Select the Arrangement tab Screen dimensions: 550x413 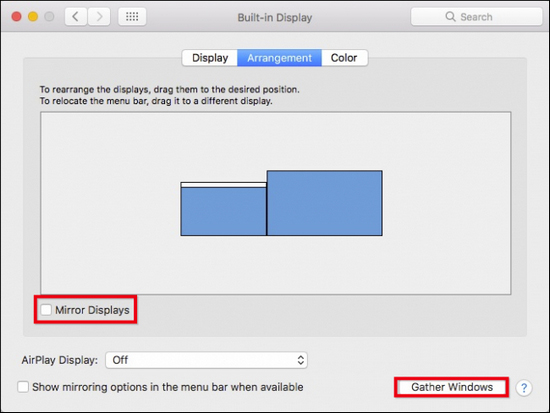pyautogui.click(x=280, y=58)
